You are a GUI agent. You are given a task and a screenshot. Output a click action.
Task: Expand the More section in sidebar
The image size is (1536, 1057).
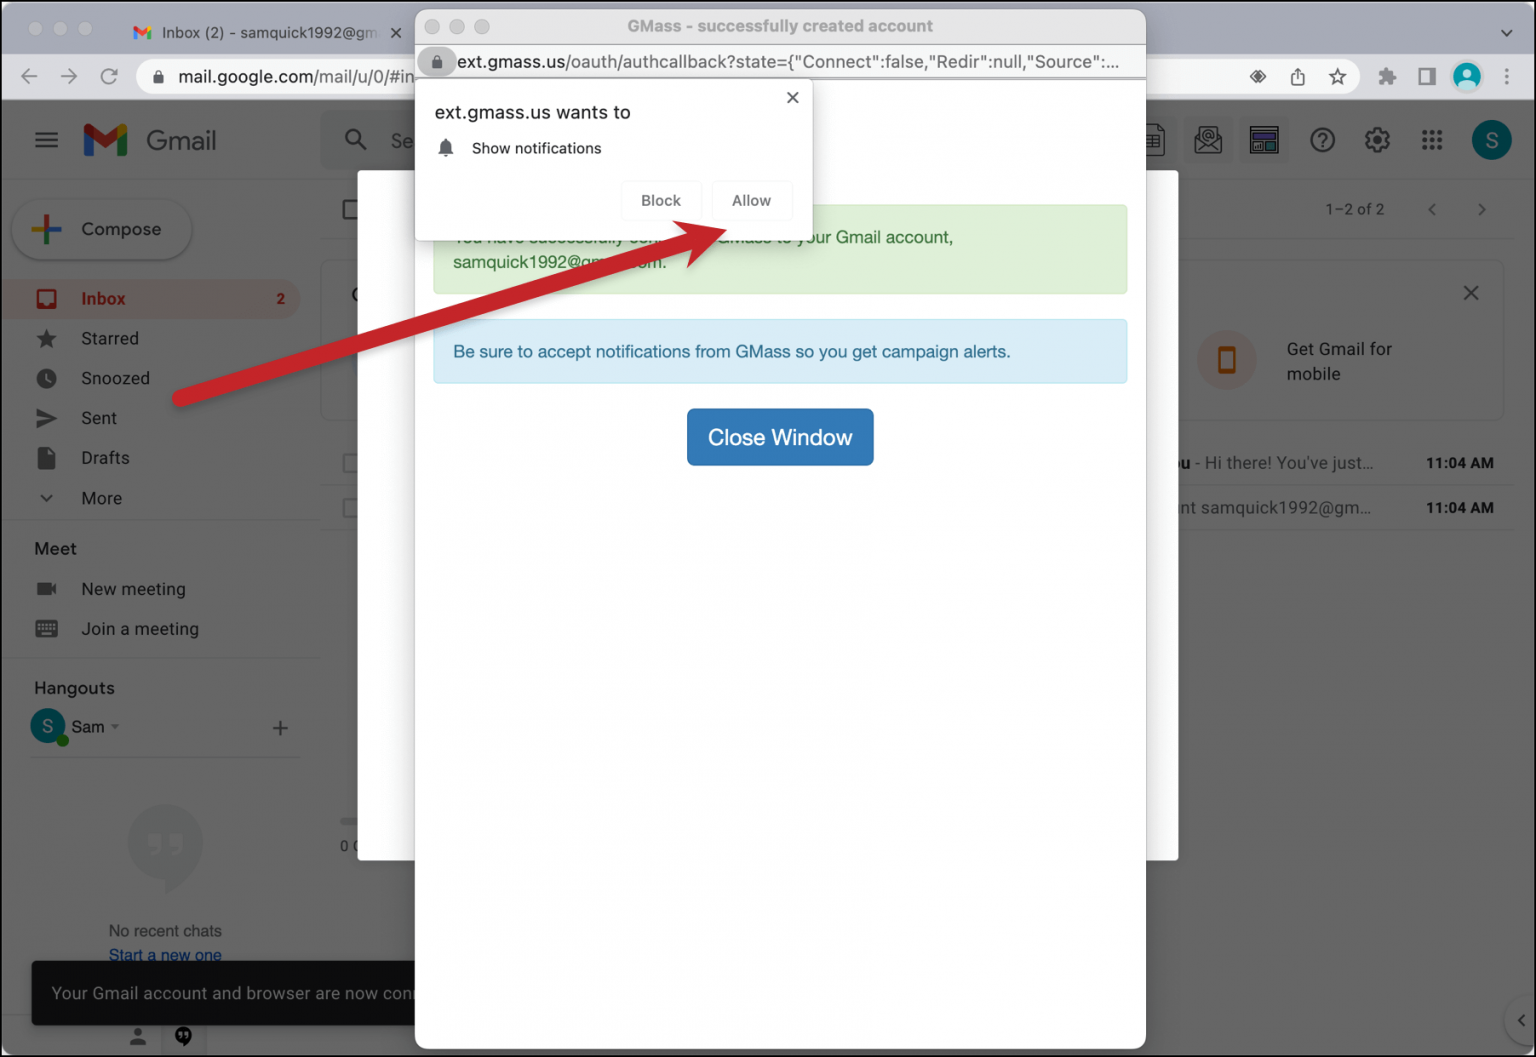click(101, 498)
